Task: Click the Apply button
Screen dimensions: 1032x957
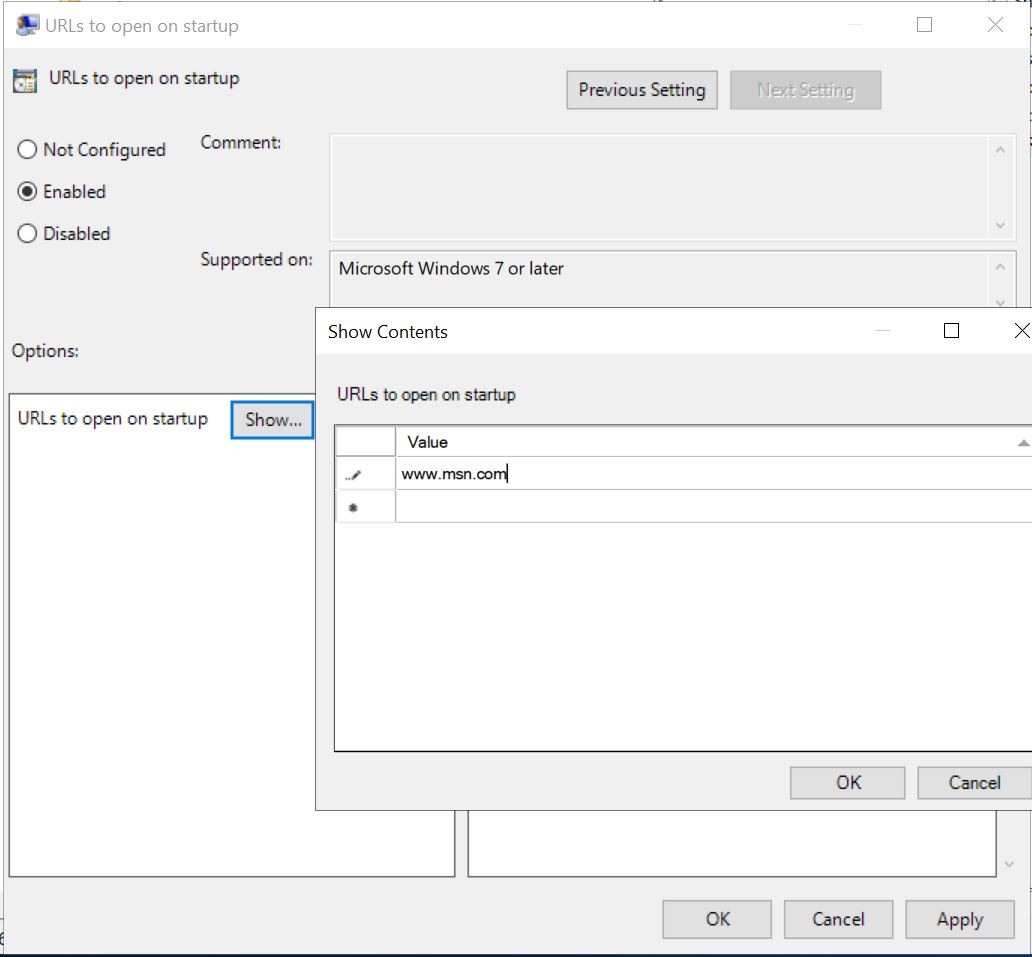Action: (x=959, y=920)
